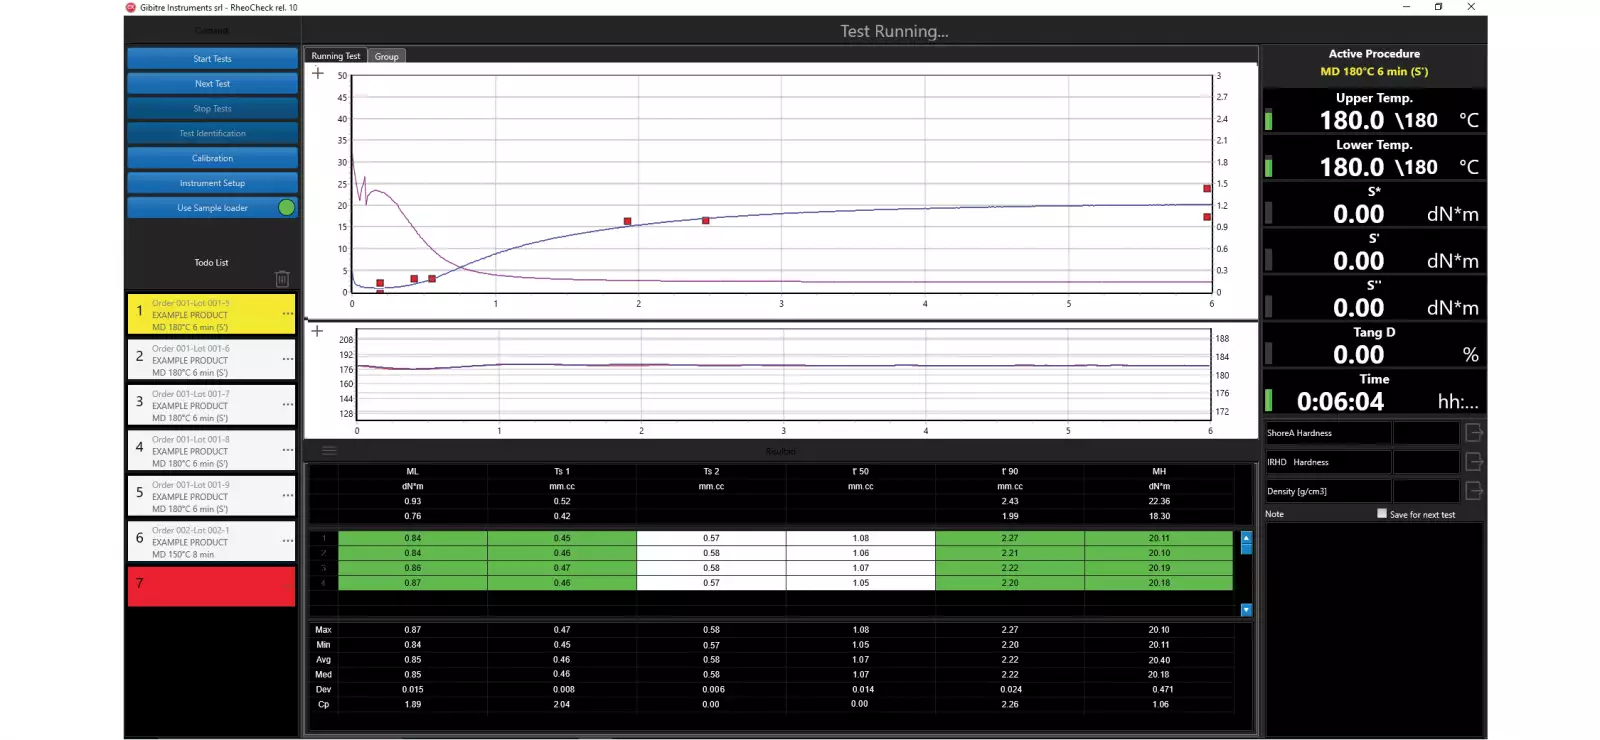Image resolution: width=1600 pixels, height=740 pixels.
Task: Toggle the Use Sample loader switch
Action: [286, 208]
